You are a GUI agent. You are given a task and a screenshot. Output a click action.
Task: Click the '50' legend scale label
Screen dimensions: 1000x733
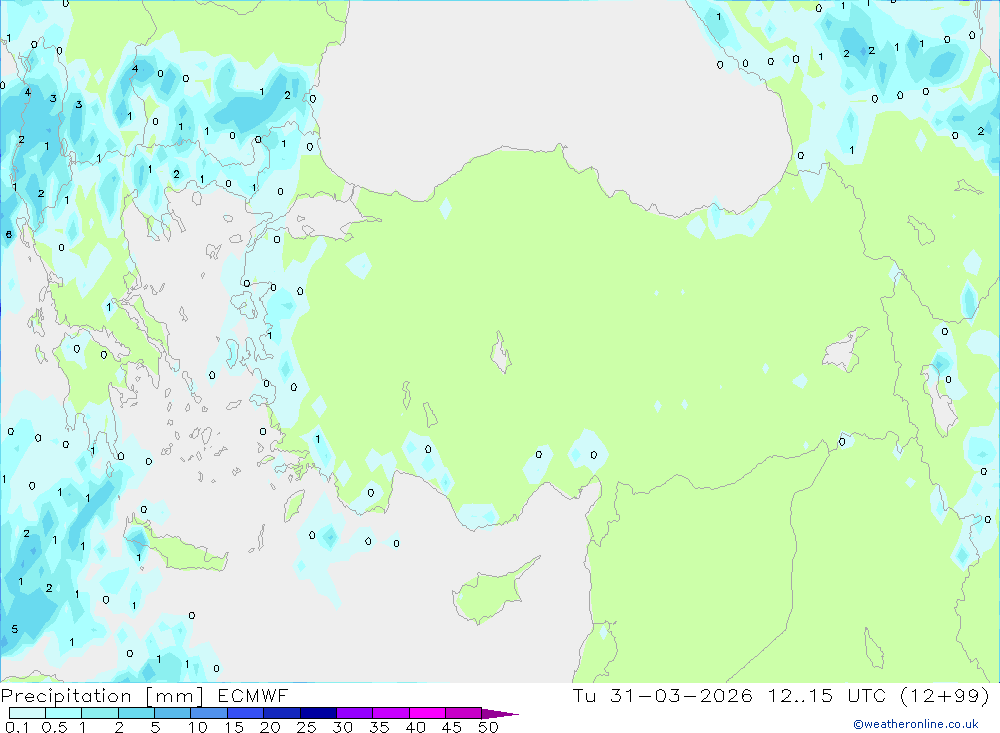tap(488, 727)
